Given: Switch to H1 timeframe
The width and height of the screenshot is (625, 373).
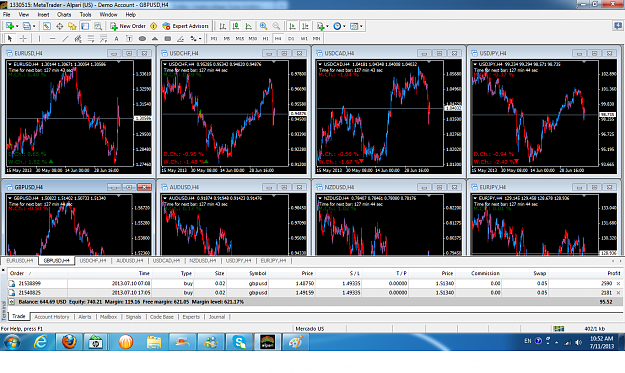Looking at the screenshot, I should point(265,39).
